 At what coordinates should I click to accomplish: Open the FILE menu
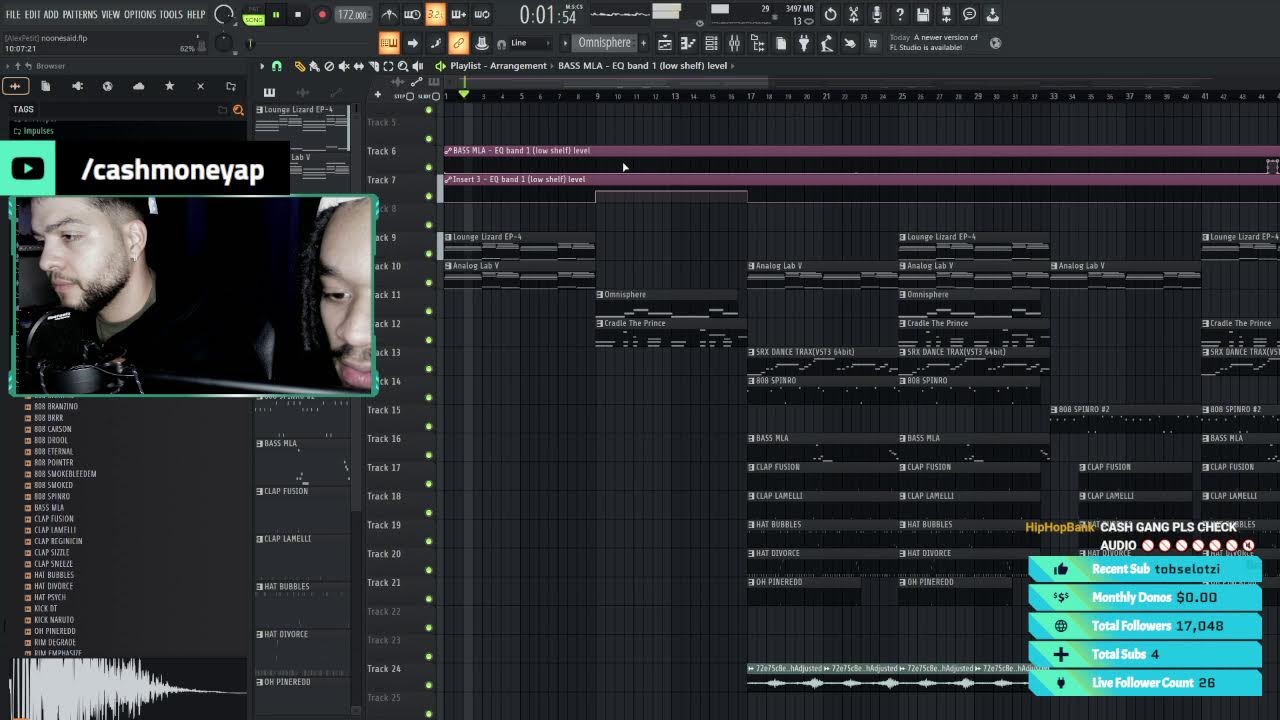click(13, 15)
